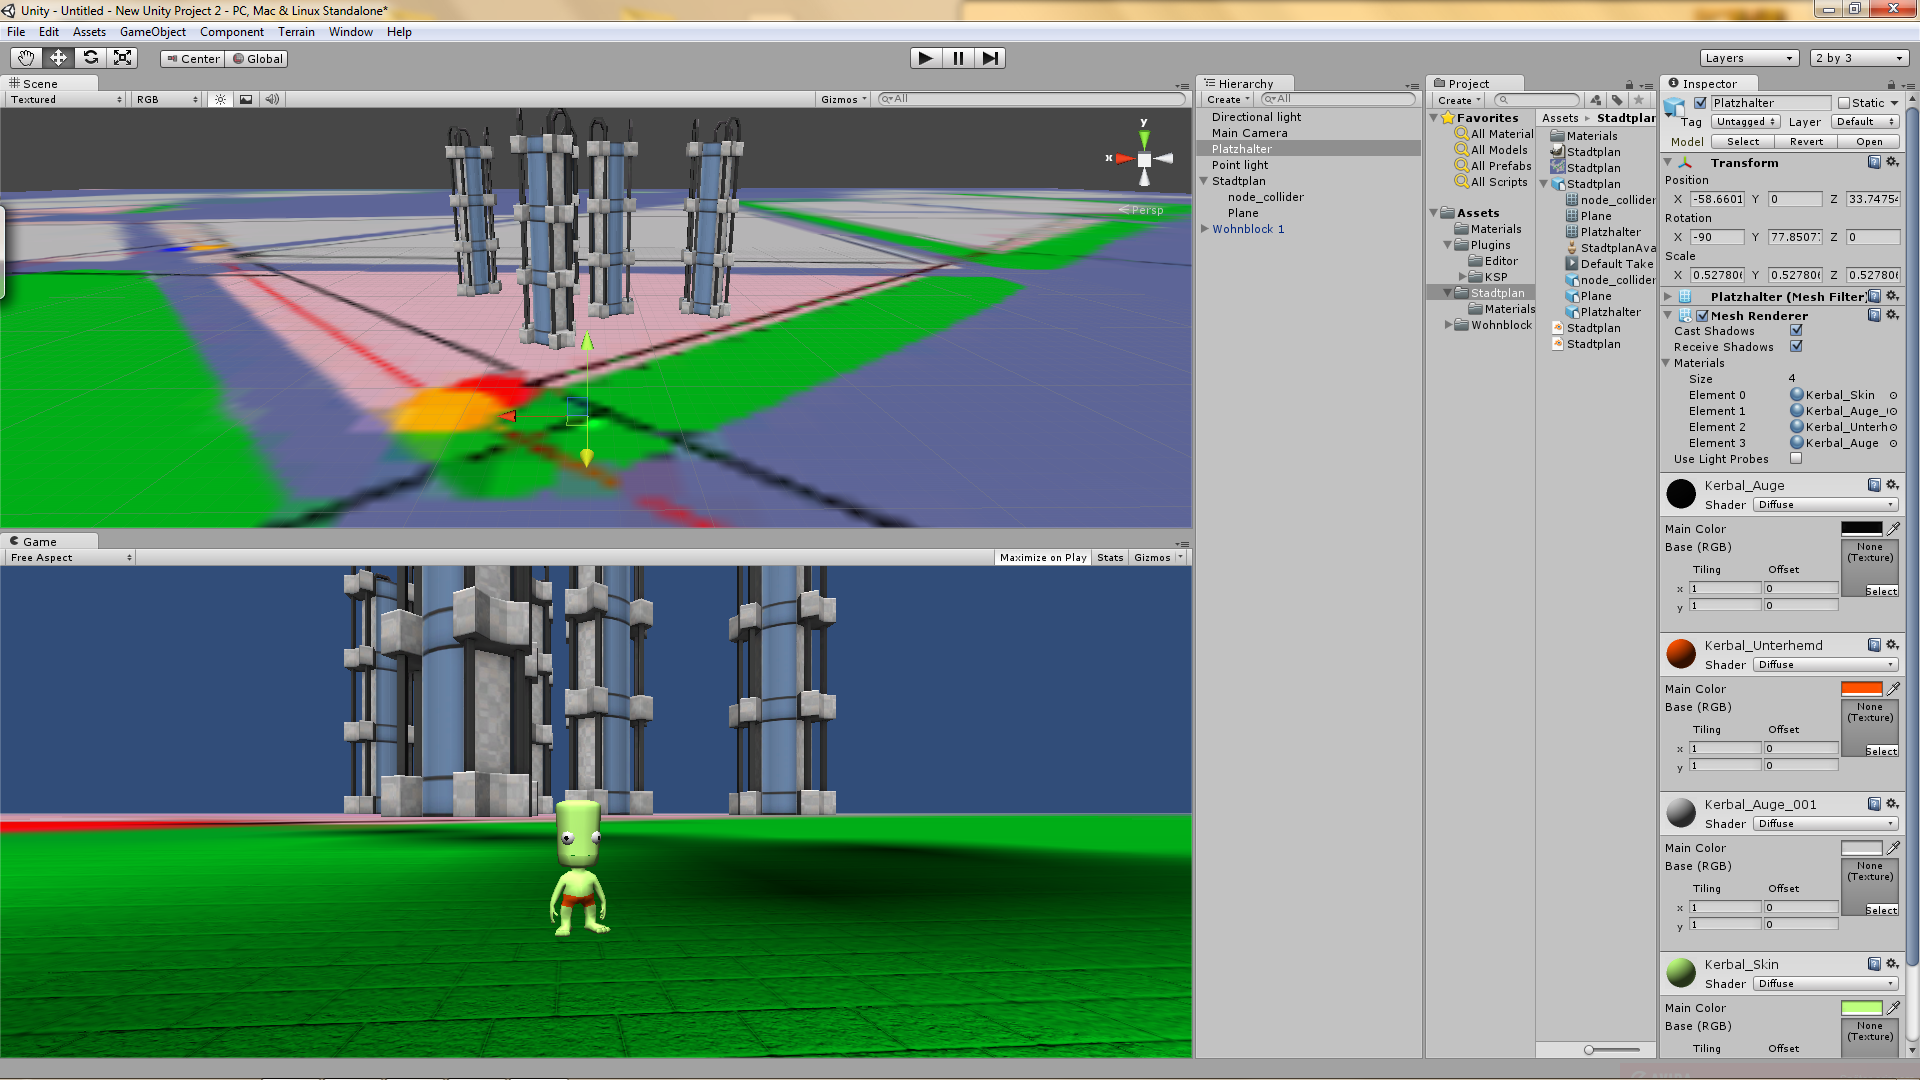
Task: Select the Scale tool
Action: coord(122,58)
